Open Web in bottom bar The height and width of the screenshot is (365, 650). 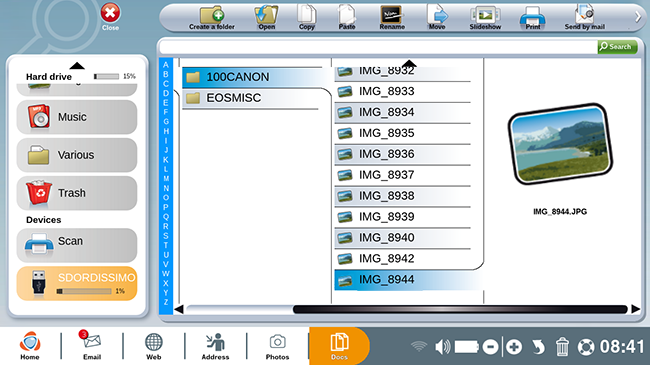[x=153, y=346]
